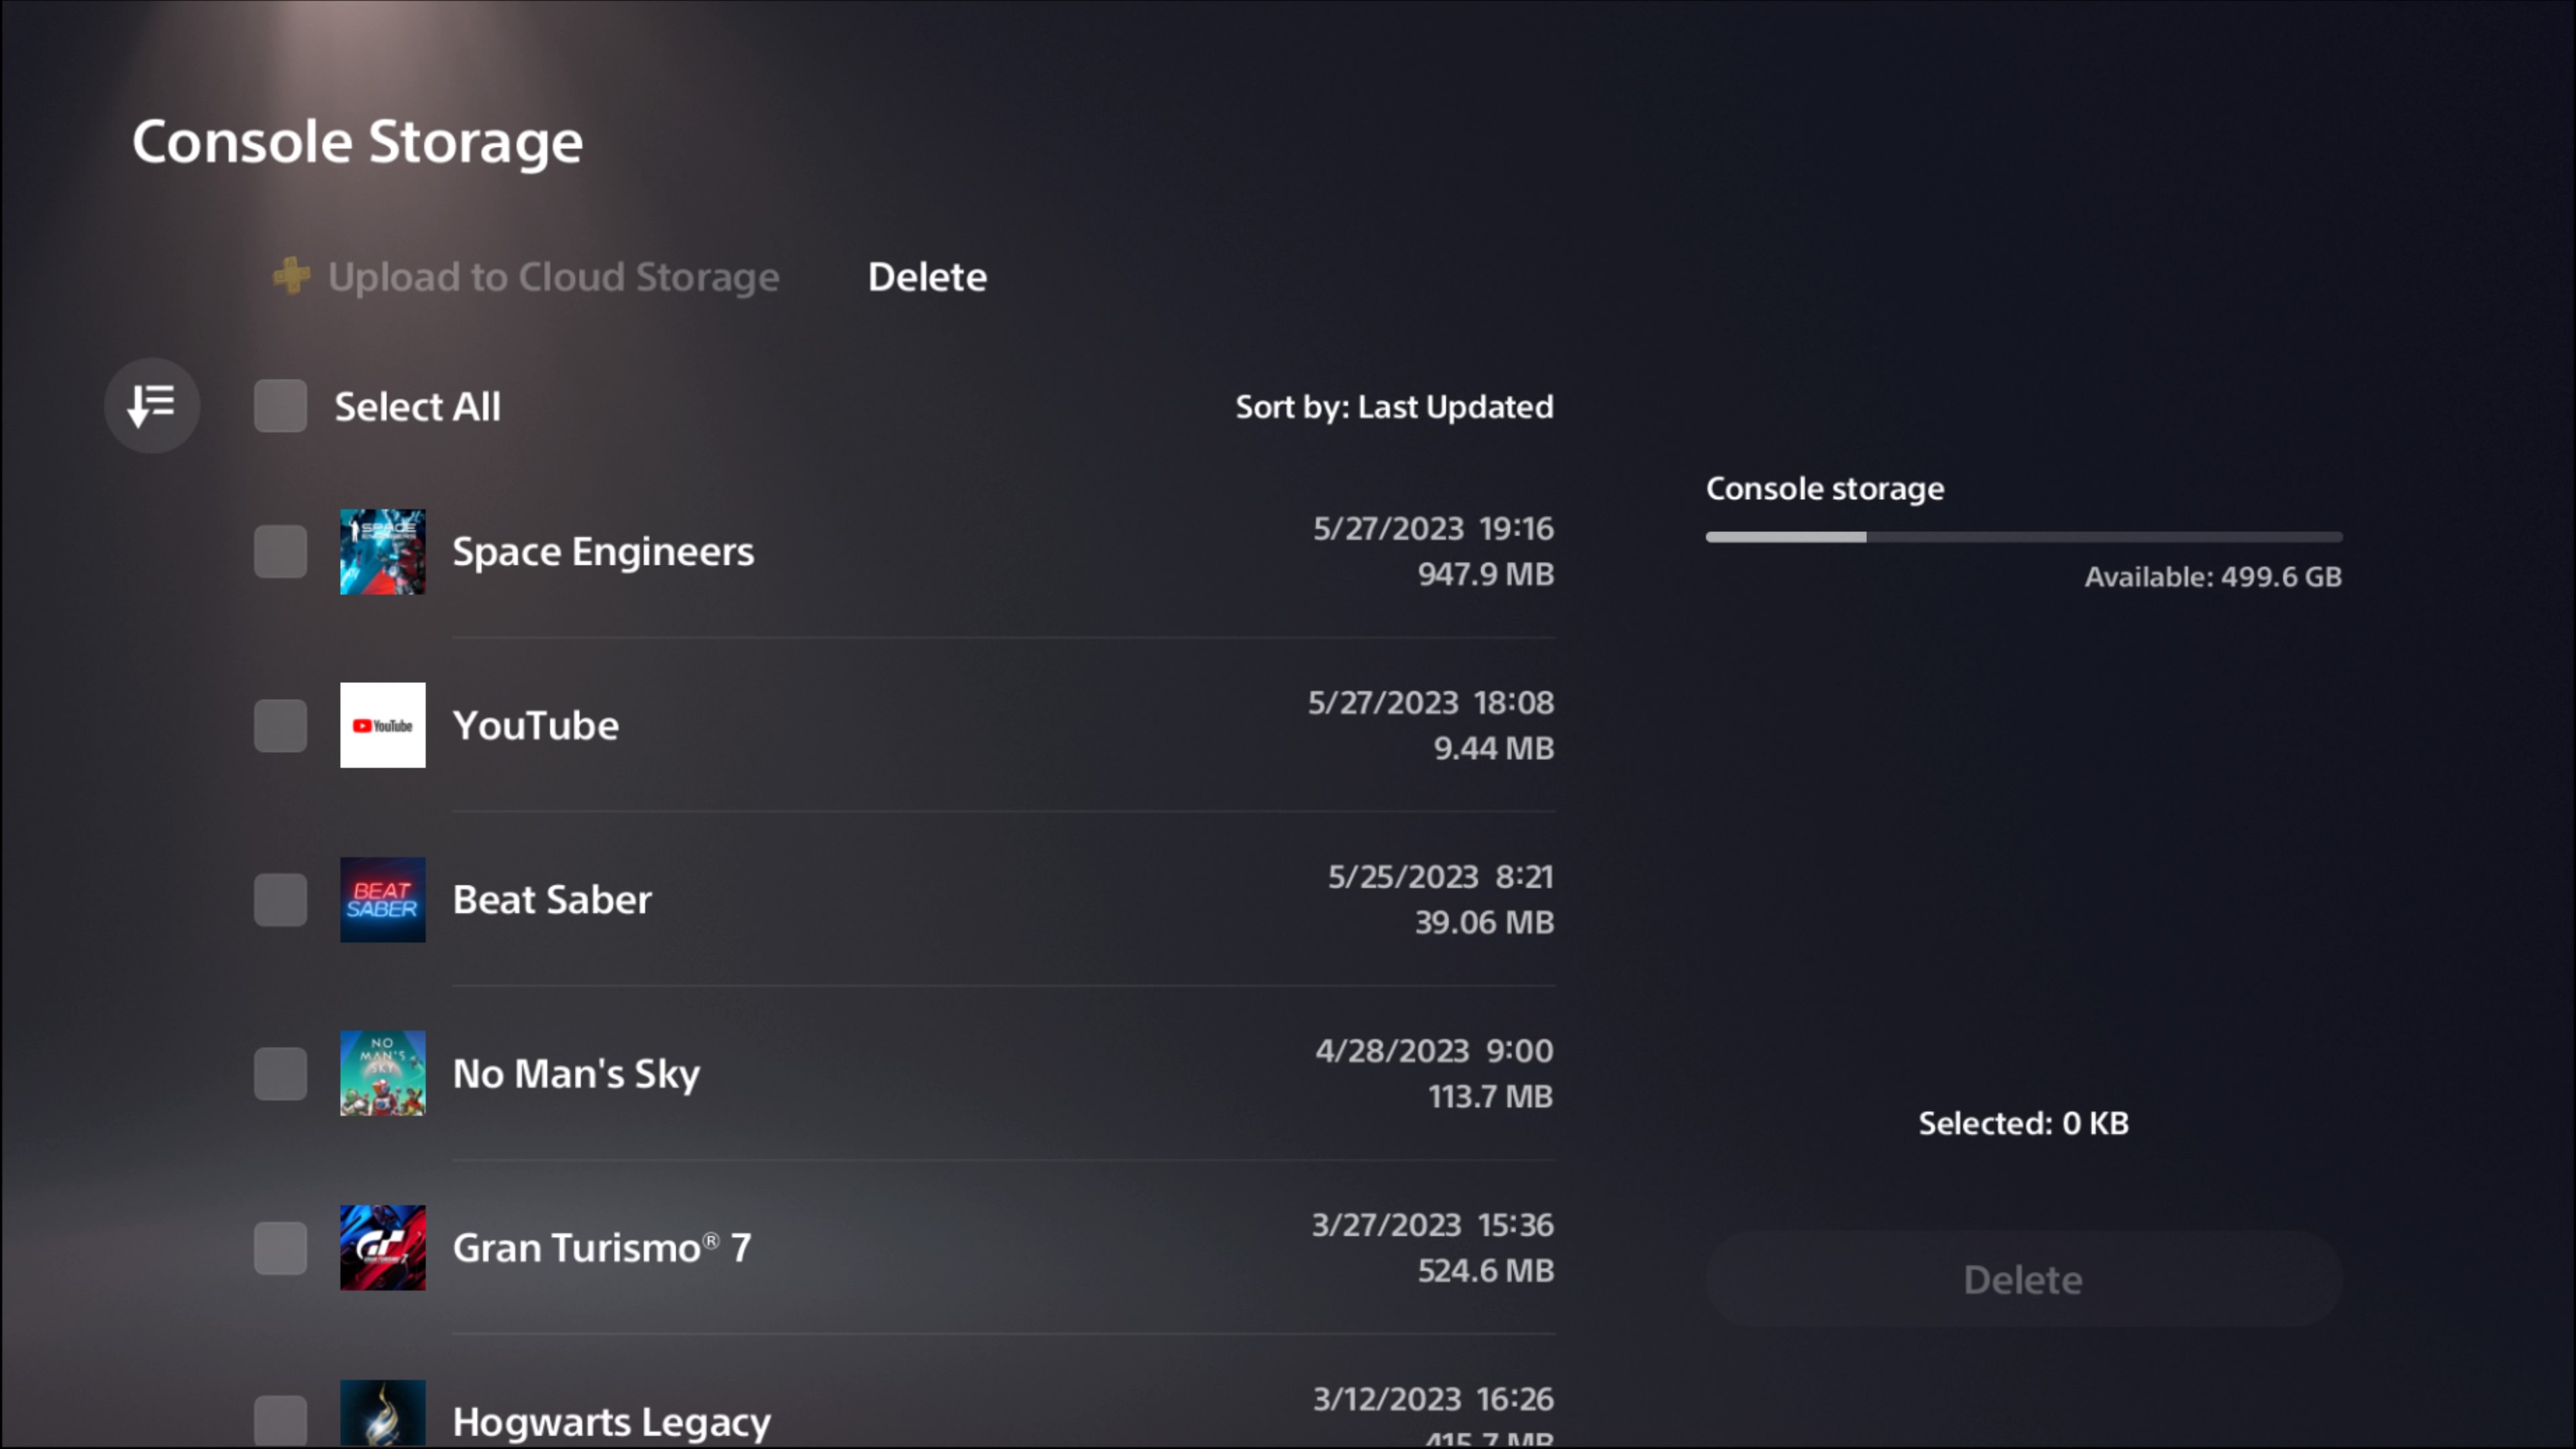Viewport: 2576px width, 1449px height.
Task: Click the Gran Turismo 7 title
Action: coord(601,1248)
